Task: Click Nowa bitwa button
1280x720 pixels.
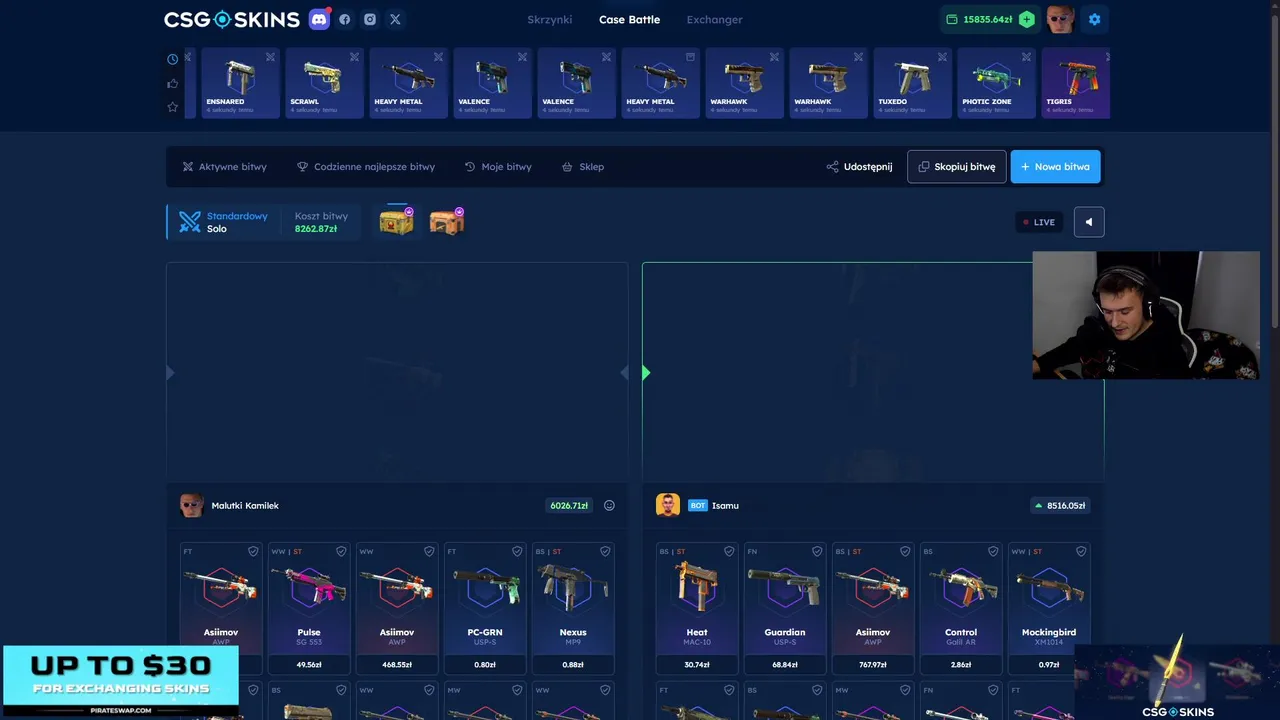Action: click(x=1055, y=166)
